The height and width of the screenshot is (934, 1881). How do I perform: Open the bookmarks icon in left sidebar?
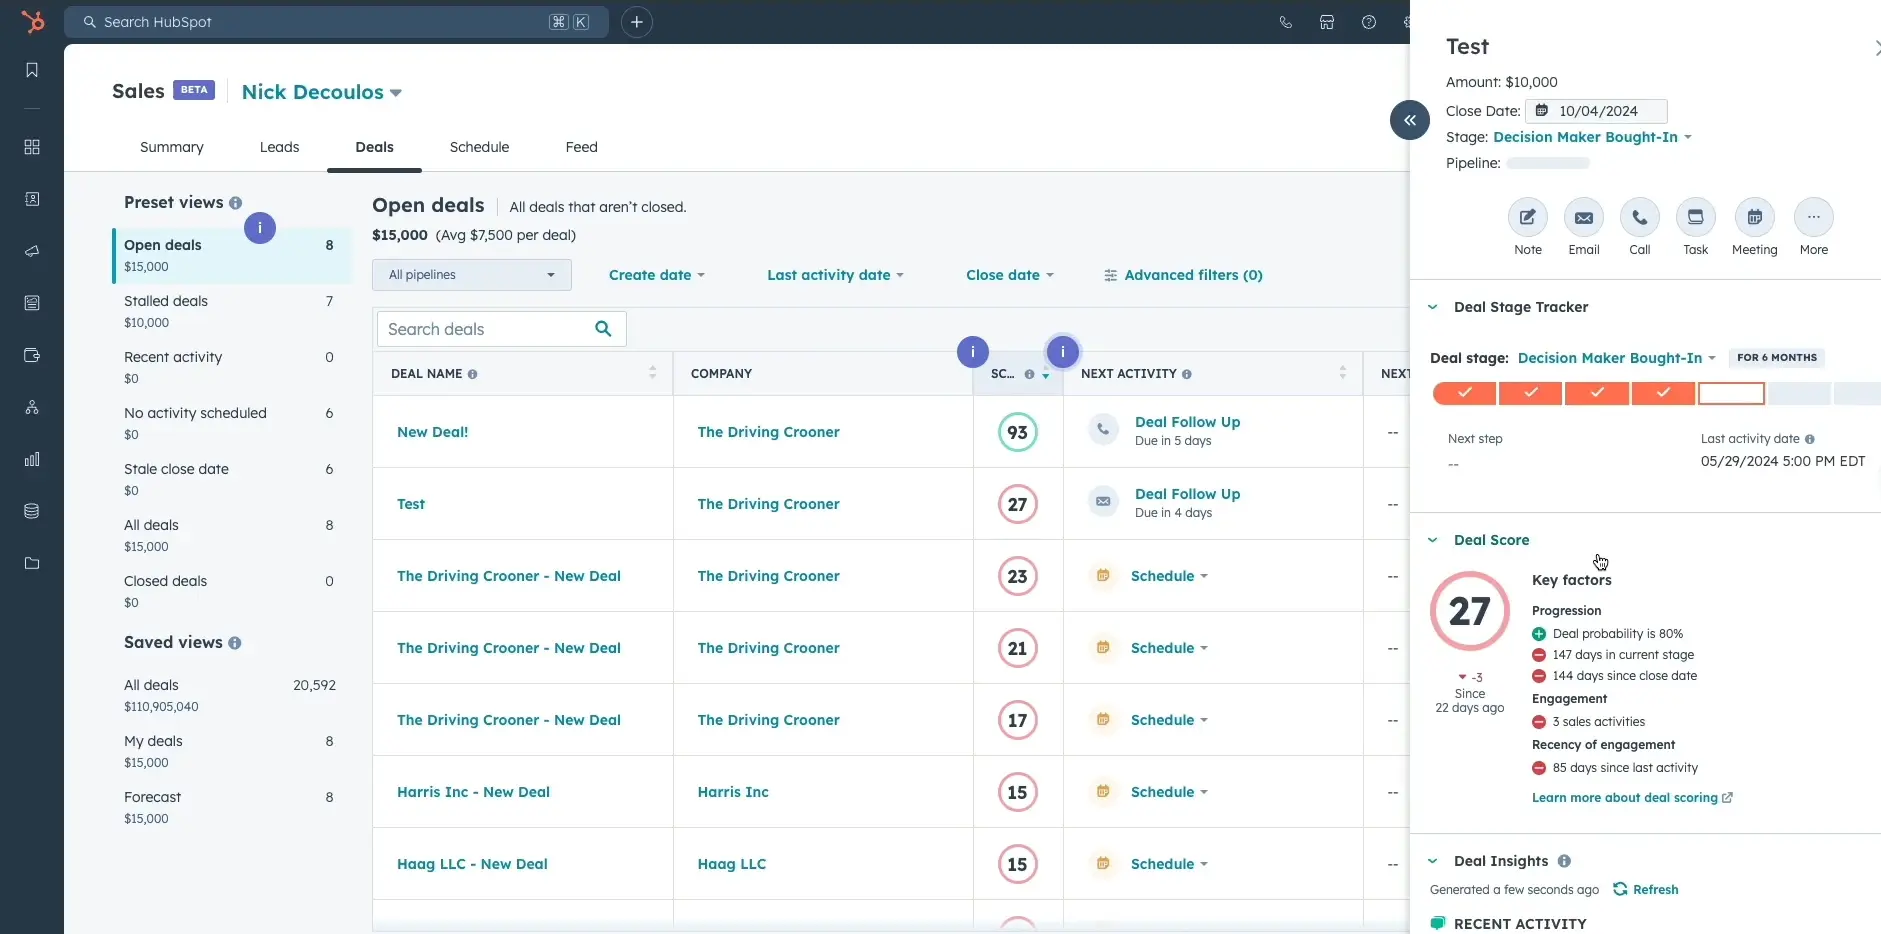pyautogui.click(x=32, y=70)
